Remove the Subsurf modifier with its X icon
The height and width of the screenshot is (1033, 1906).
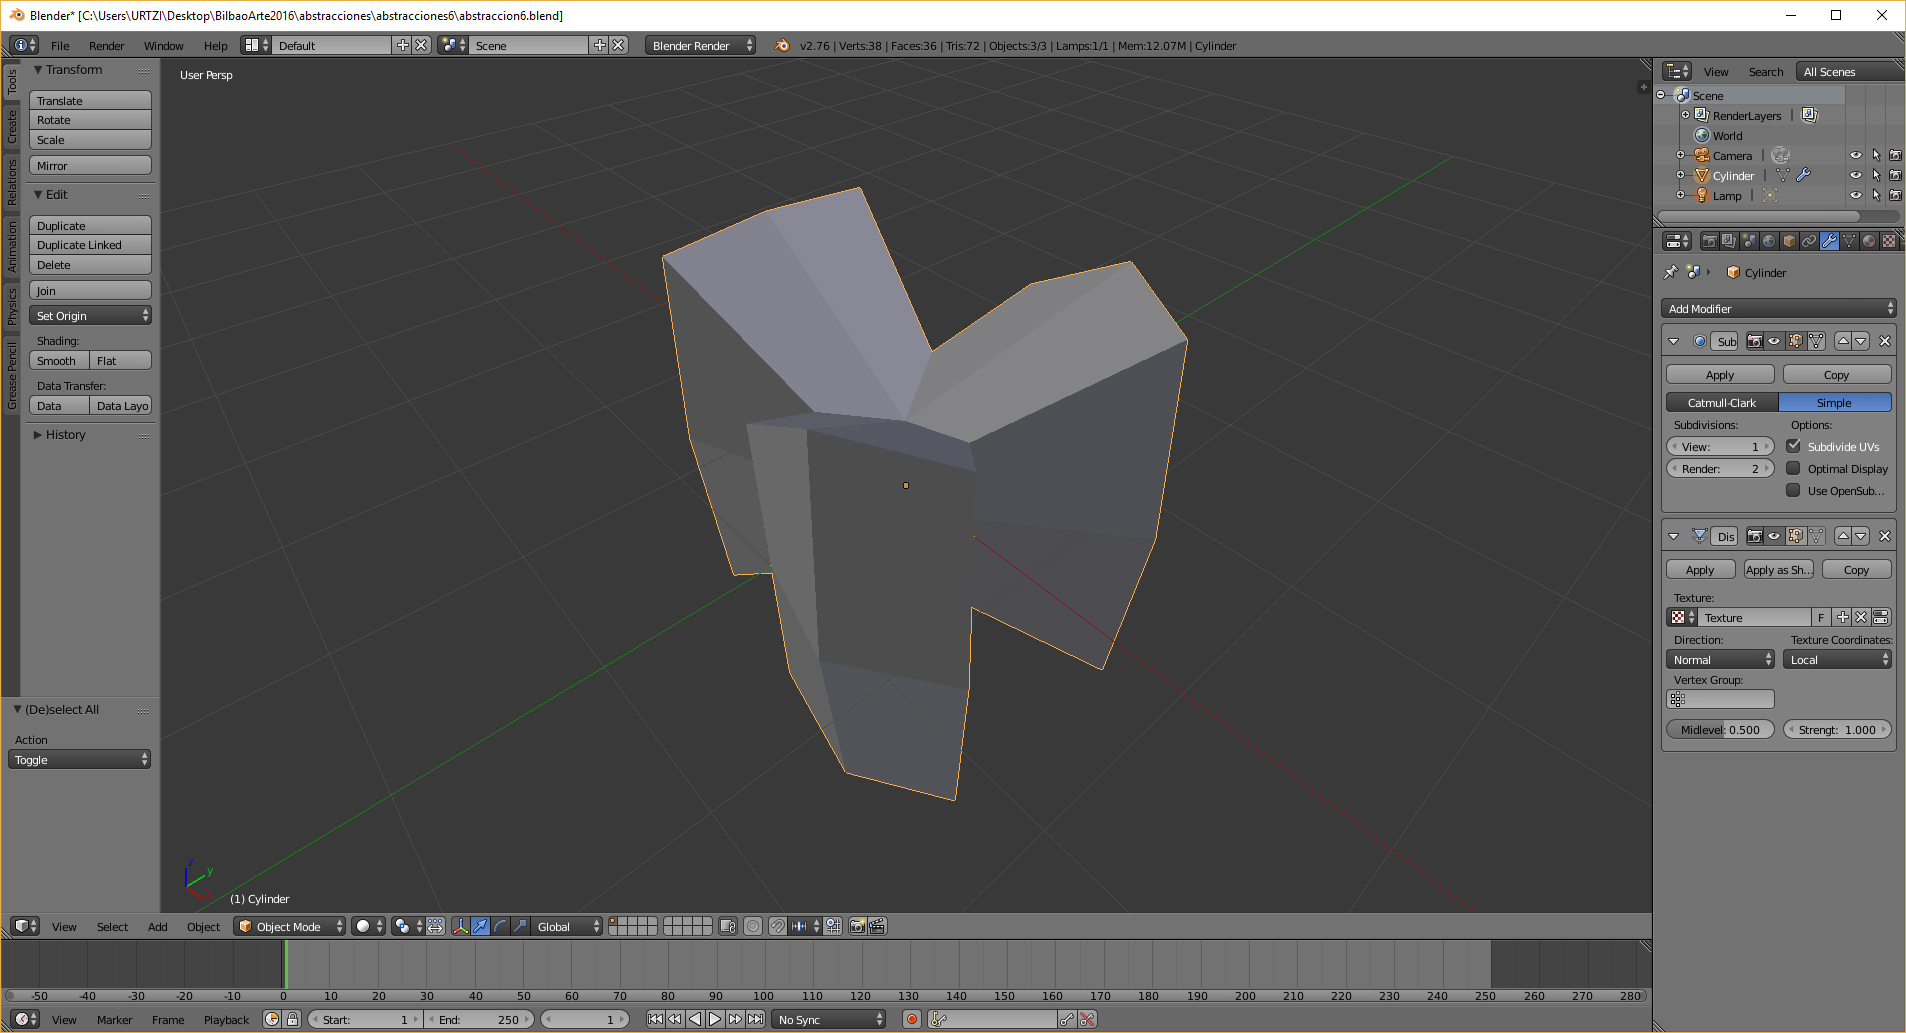tap(1885, 341)
